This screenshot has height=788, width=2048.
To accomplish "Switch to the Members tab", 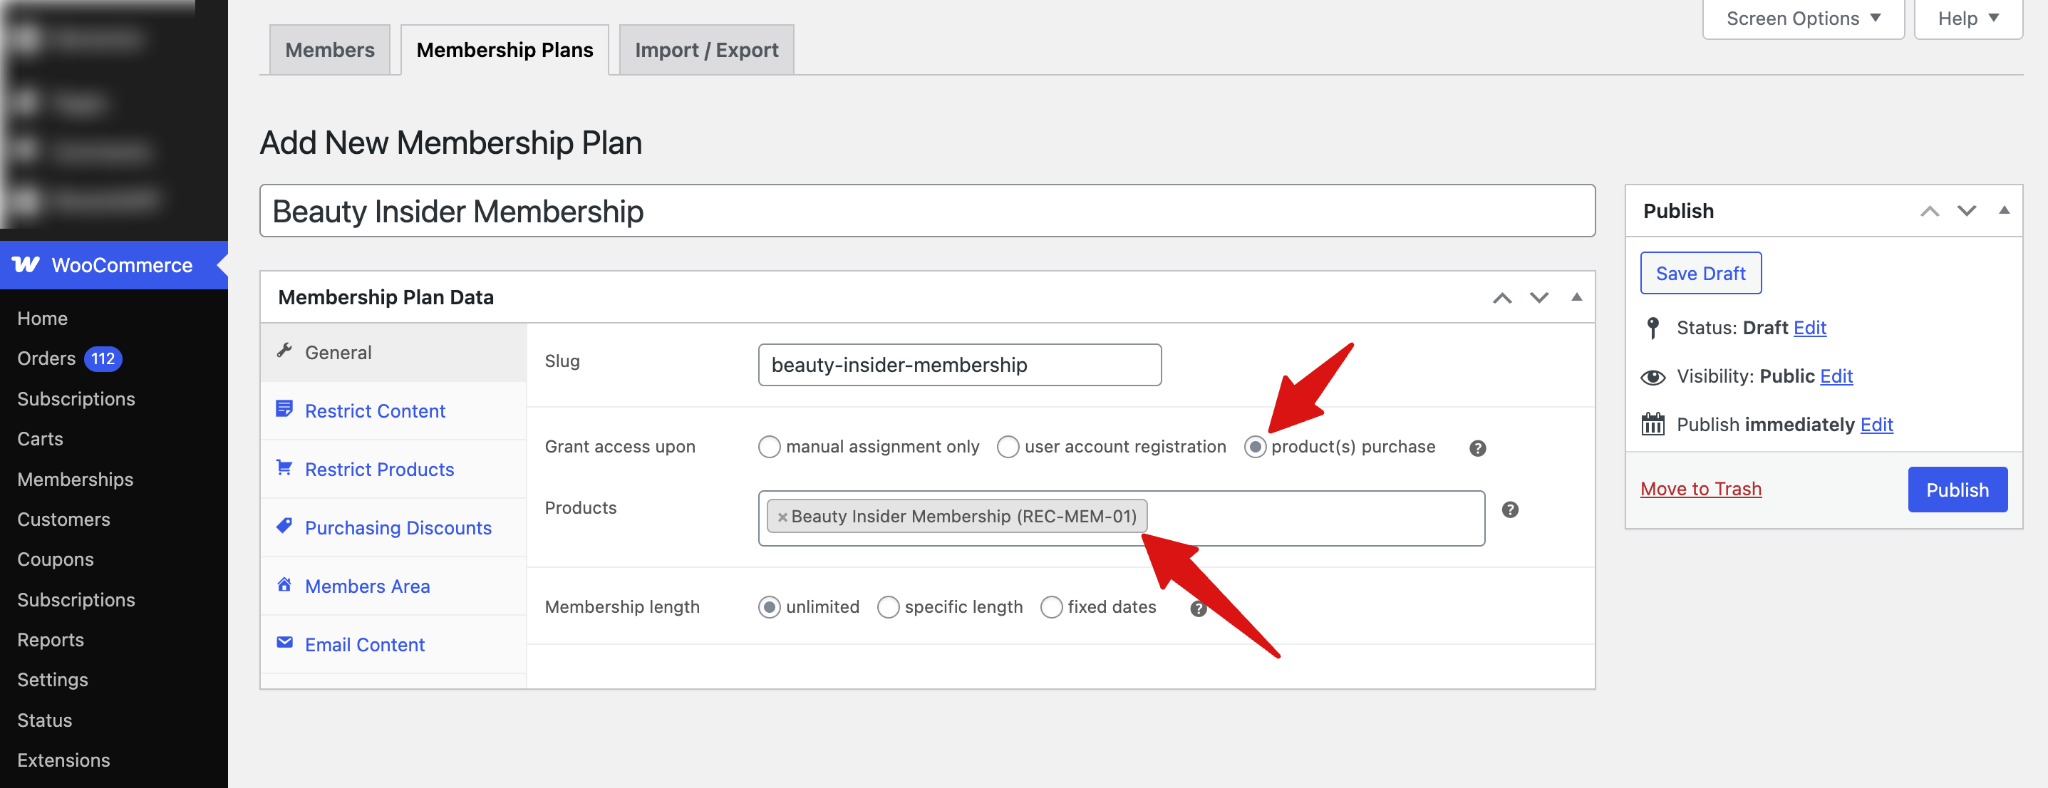I will 330,50.
